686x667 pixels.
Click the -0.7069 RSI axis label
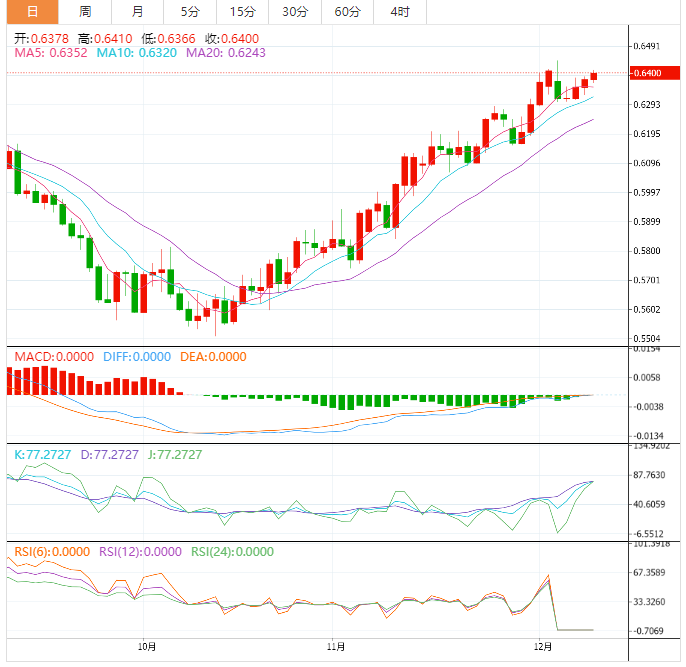coord(648,631)
